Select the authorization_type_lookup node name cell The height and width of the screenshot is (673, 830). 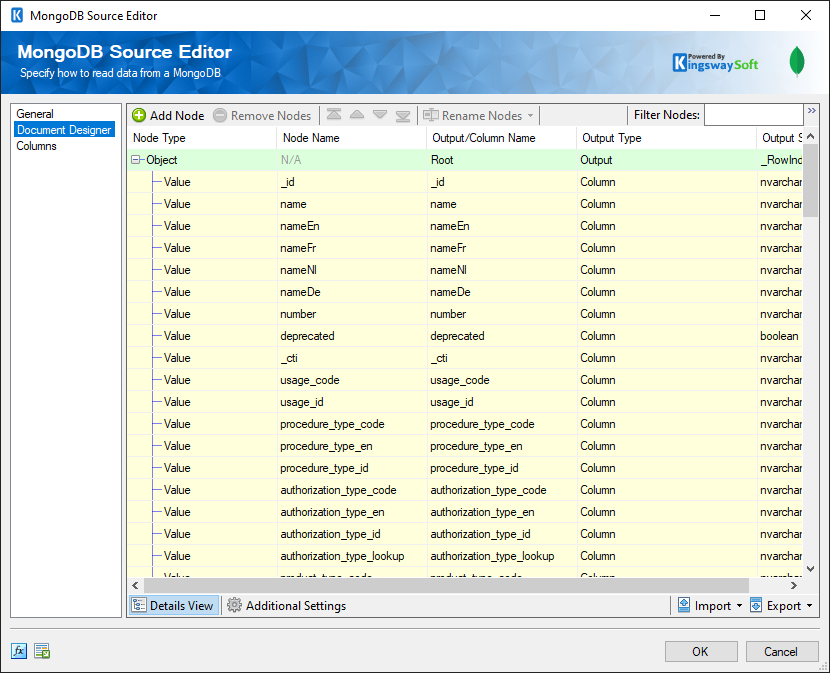click(x=352, y=555)
